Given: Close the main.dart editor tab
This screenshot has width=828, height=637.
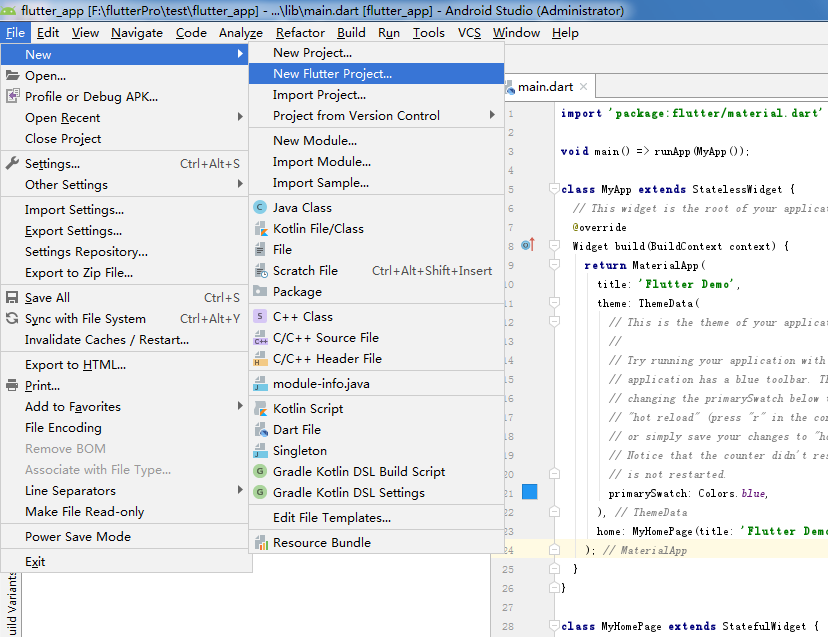Looking at the screenshot, I should point(583,87).
